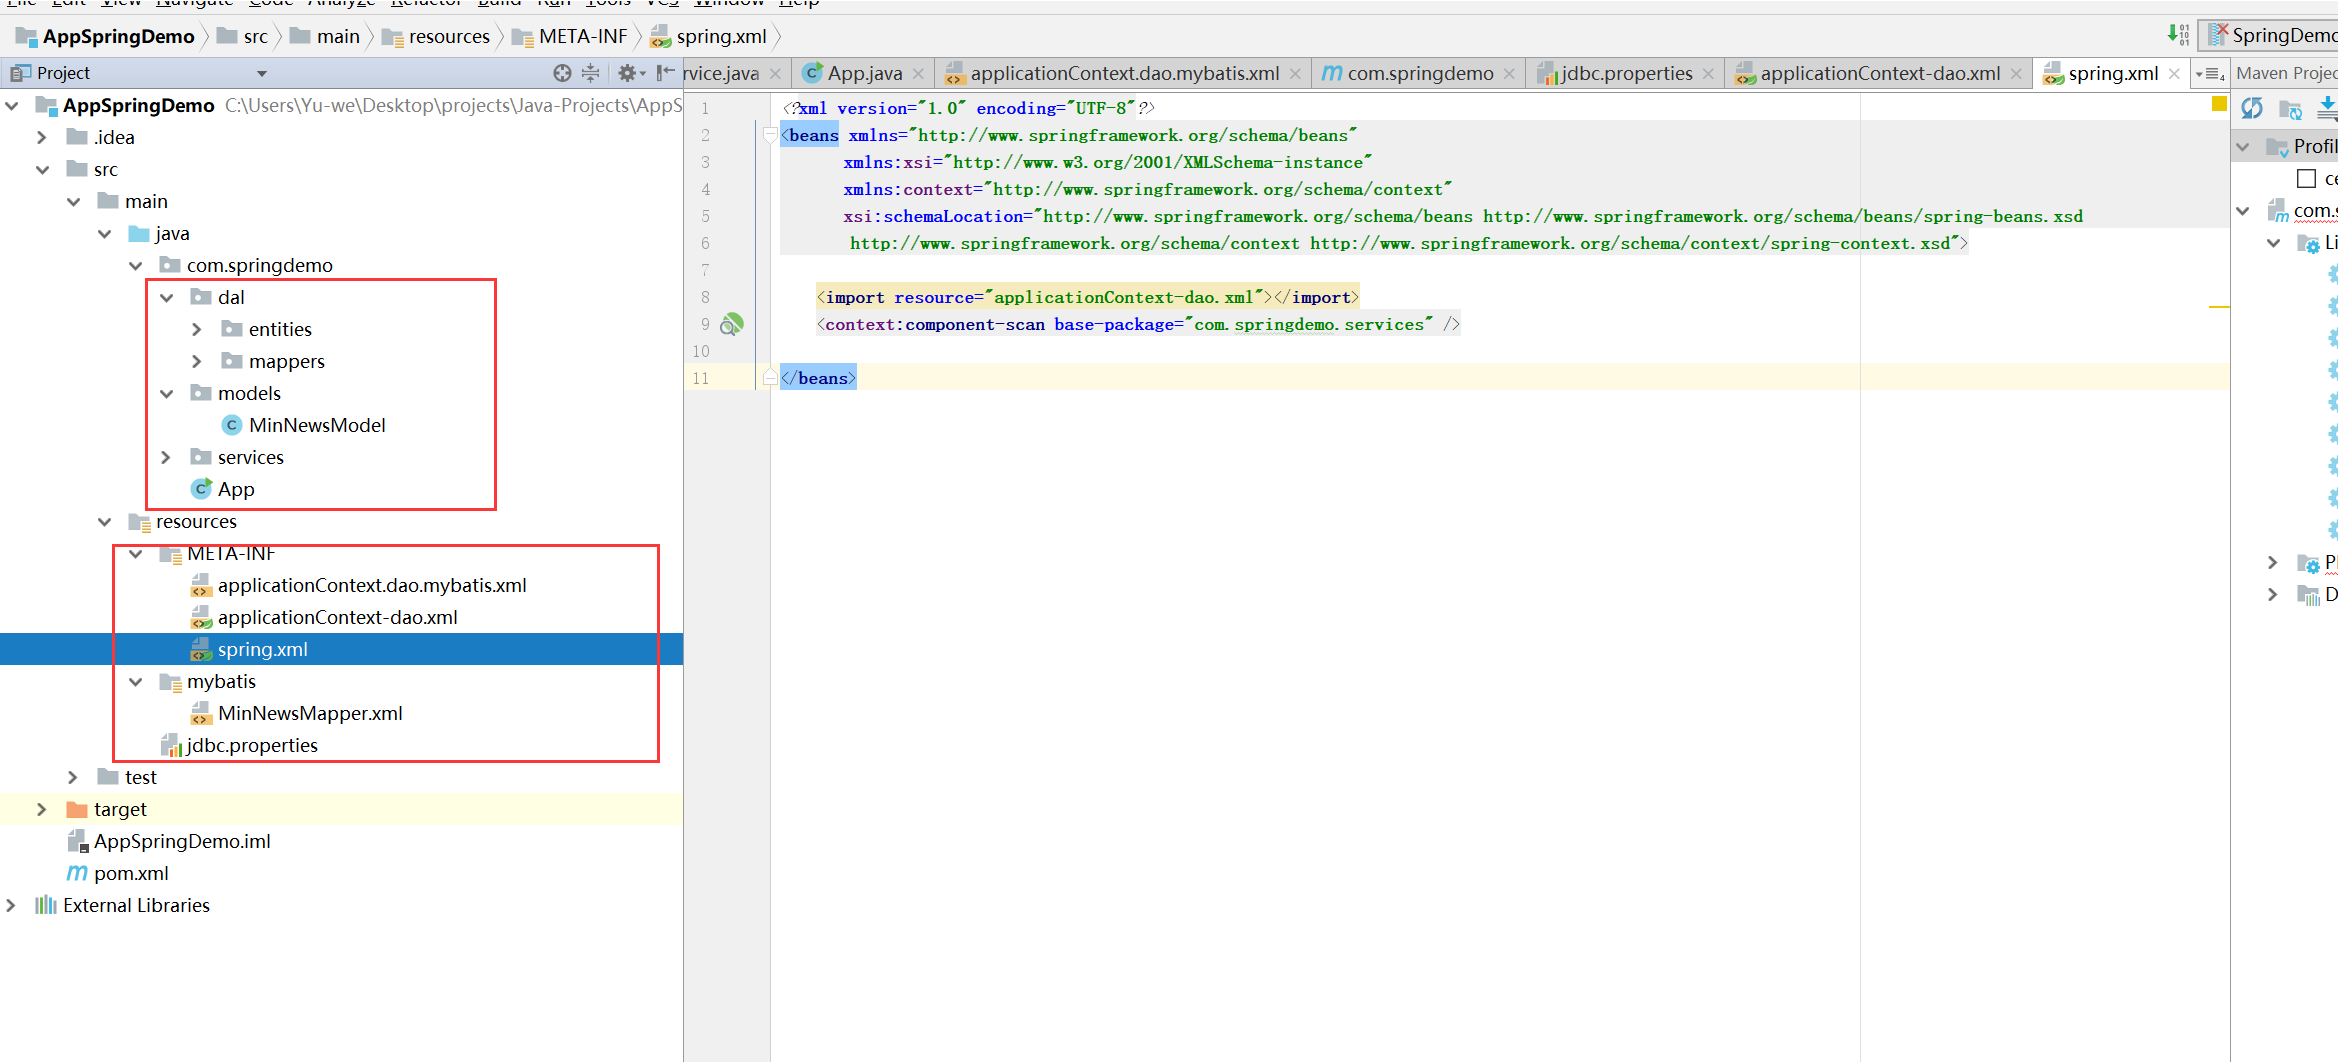This screenshot has width=2338, height=1062.
Task: Close the jdbc.properties editor tab
Action: pyautogui.click(x=1708, y=74)
